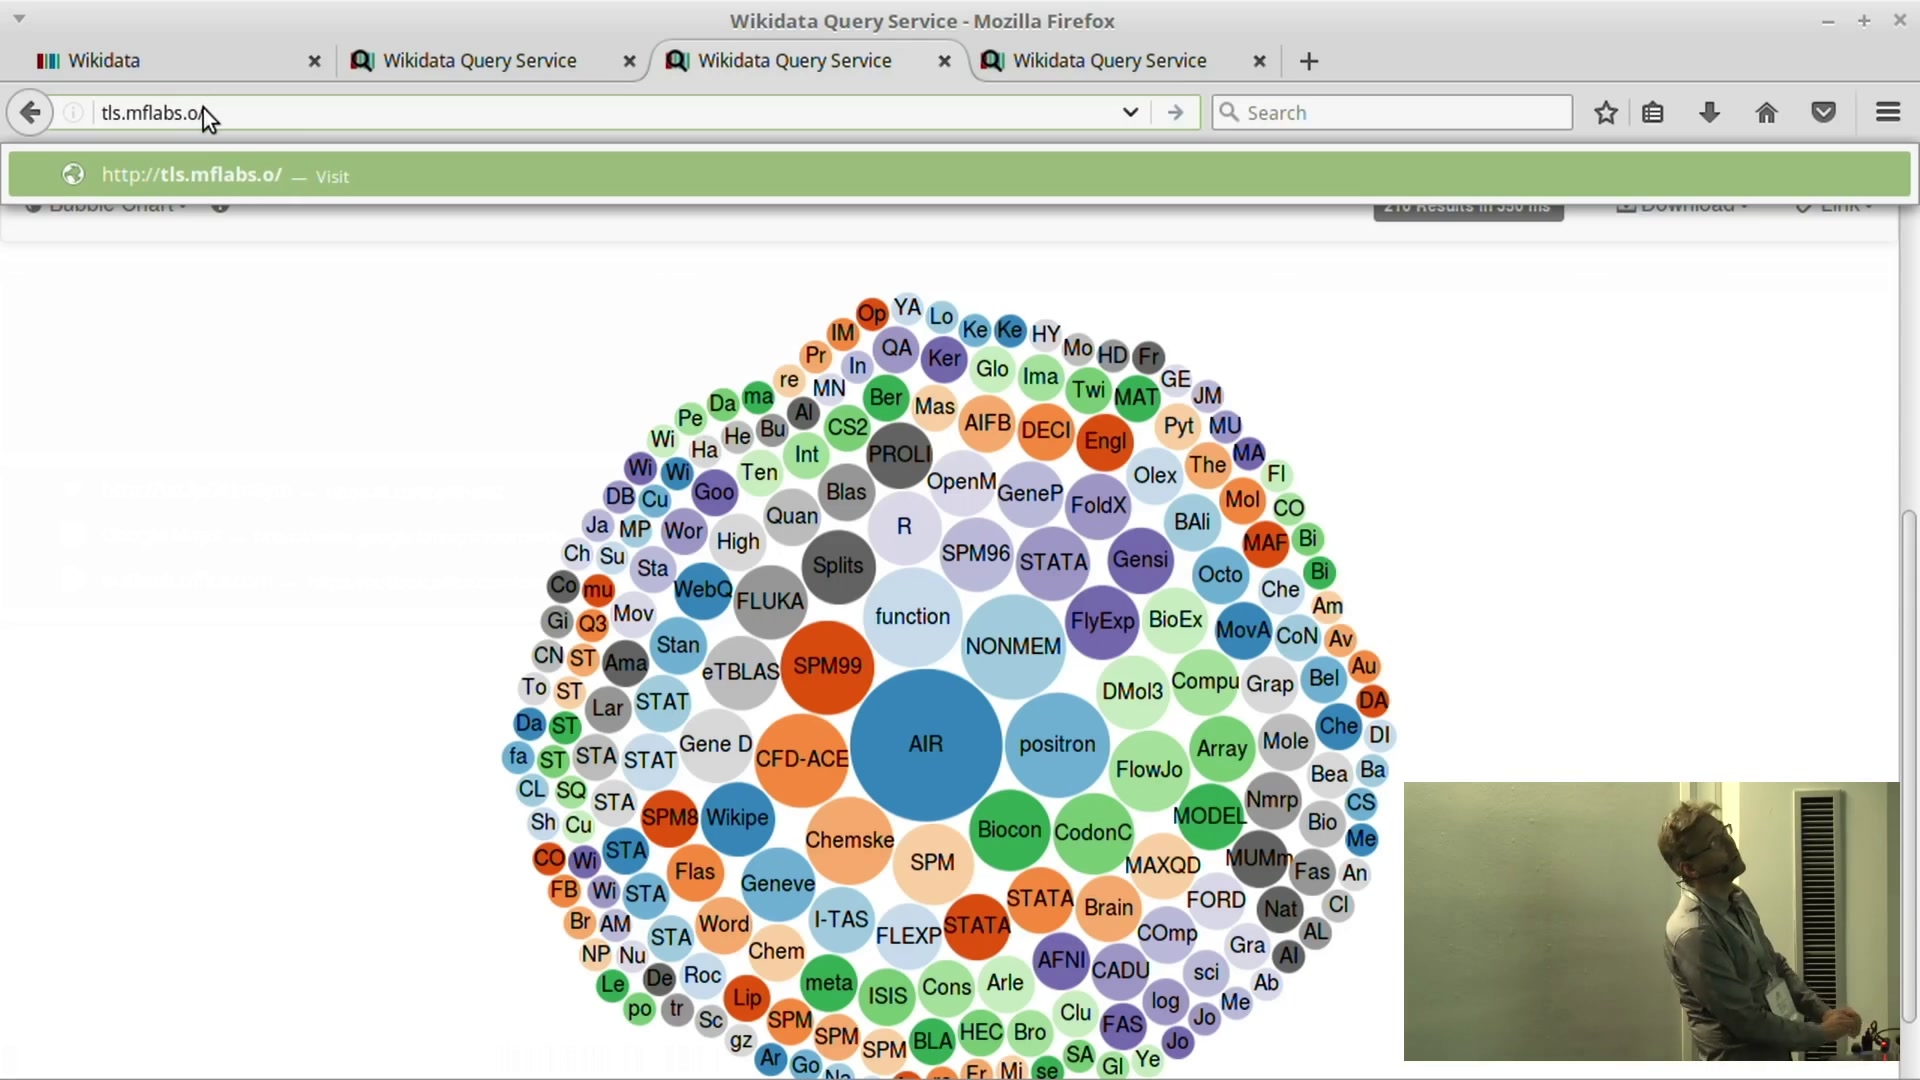1920x1080 pixels.
Task: Select the SPM99 bubble
Action: point(827,666)
